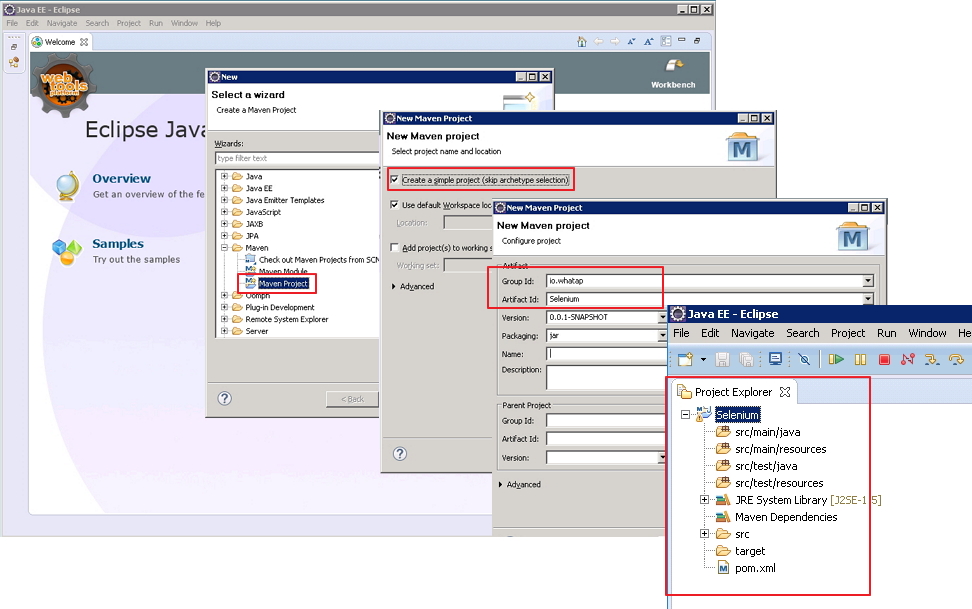Click the Resume (green play) toolbar icon
The image size is (972, 609).
836,359
